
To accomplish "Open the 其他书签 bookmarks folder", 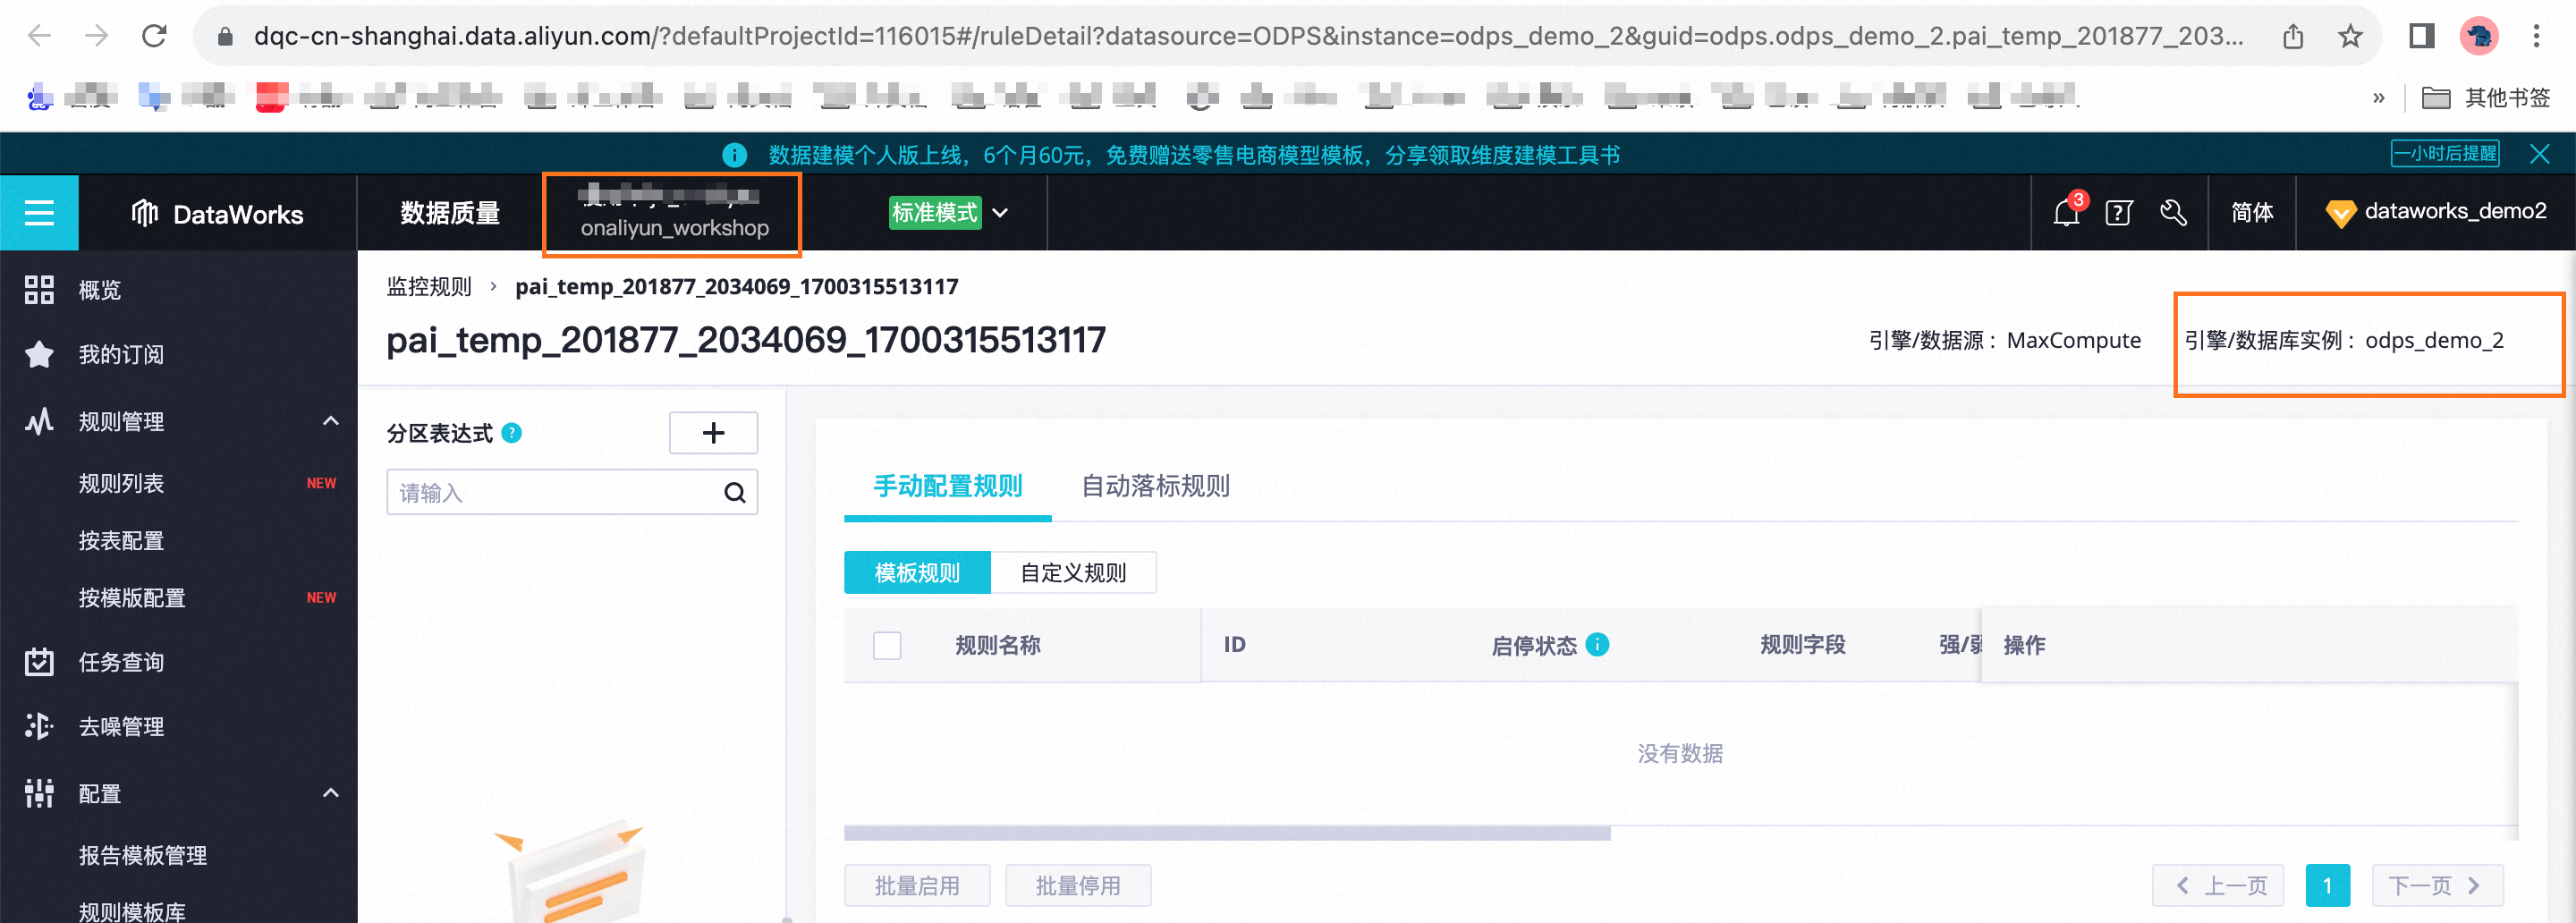I will [x=2486, y=98].
